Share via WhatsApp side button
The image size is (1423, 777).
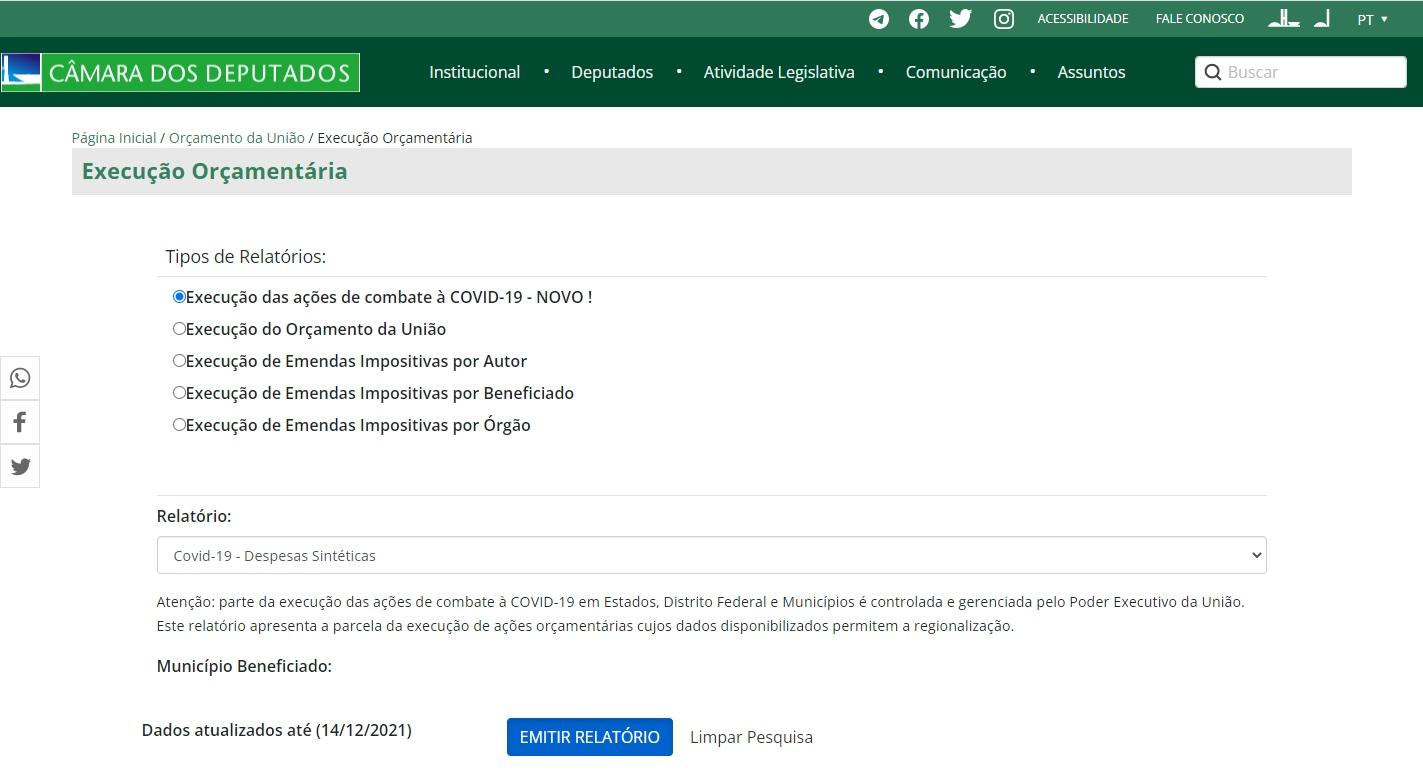coord(20,378)
